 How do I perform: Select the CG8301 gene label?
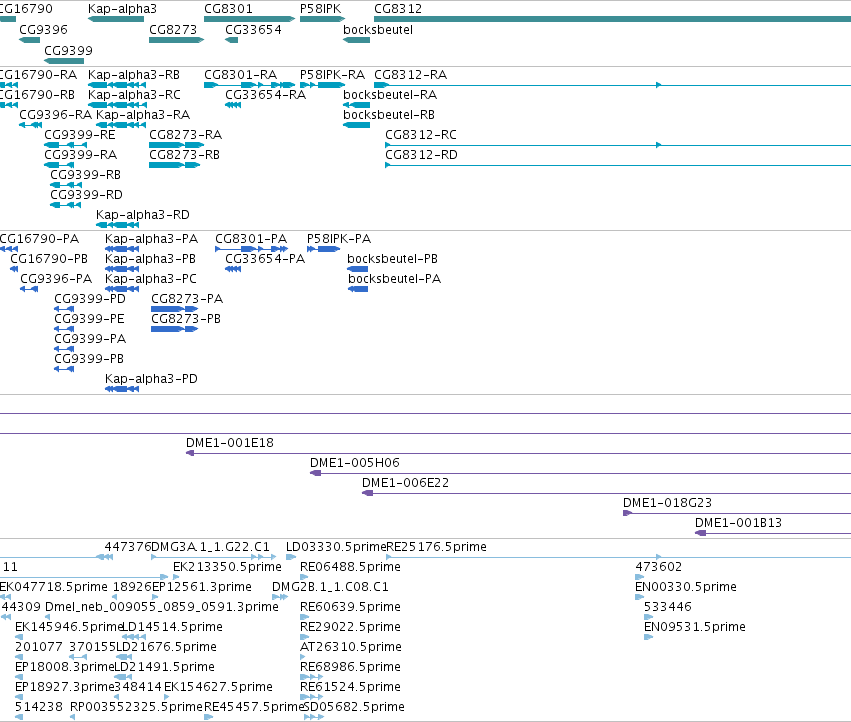click(228, 9)
